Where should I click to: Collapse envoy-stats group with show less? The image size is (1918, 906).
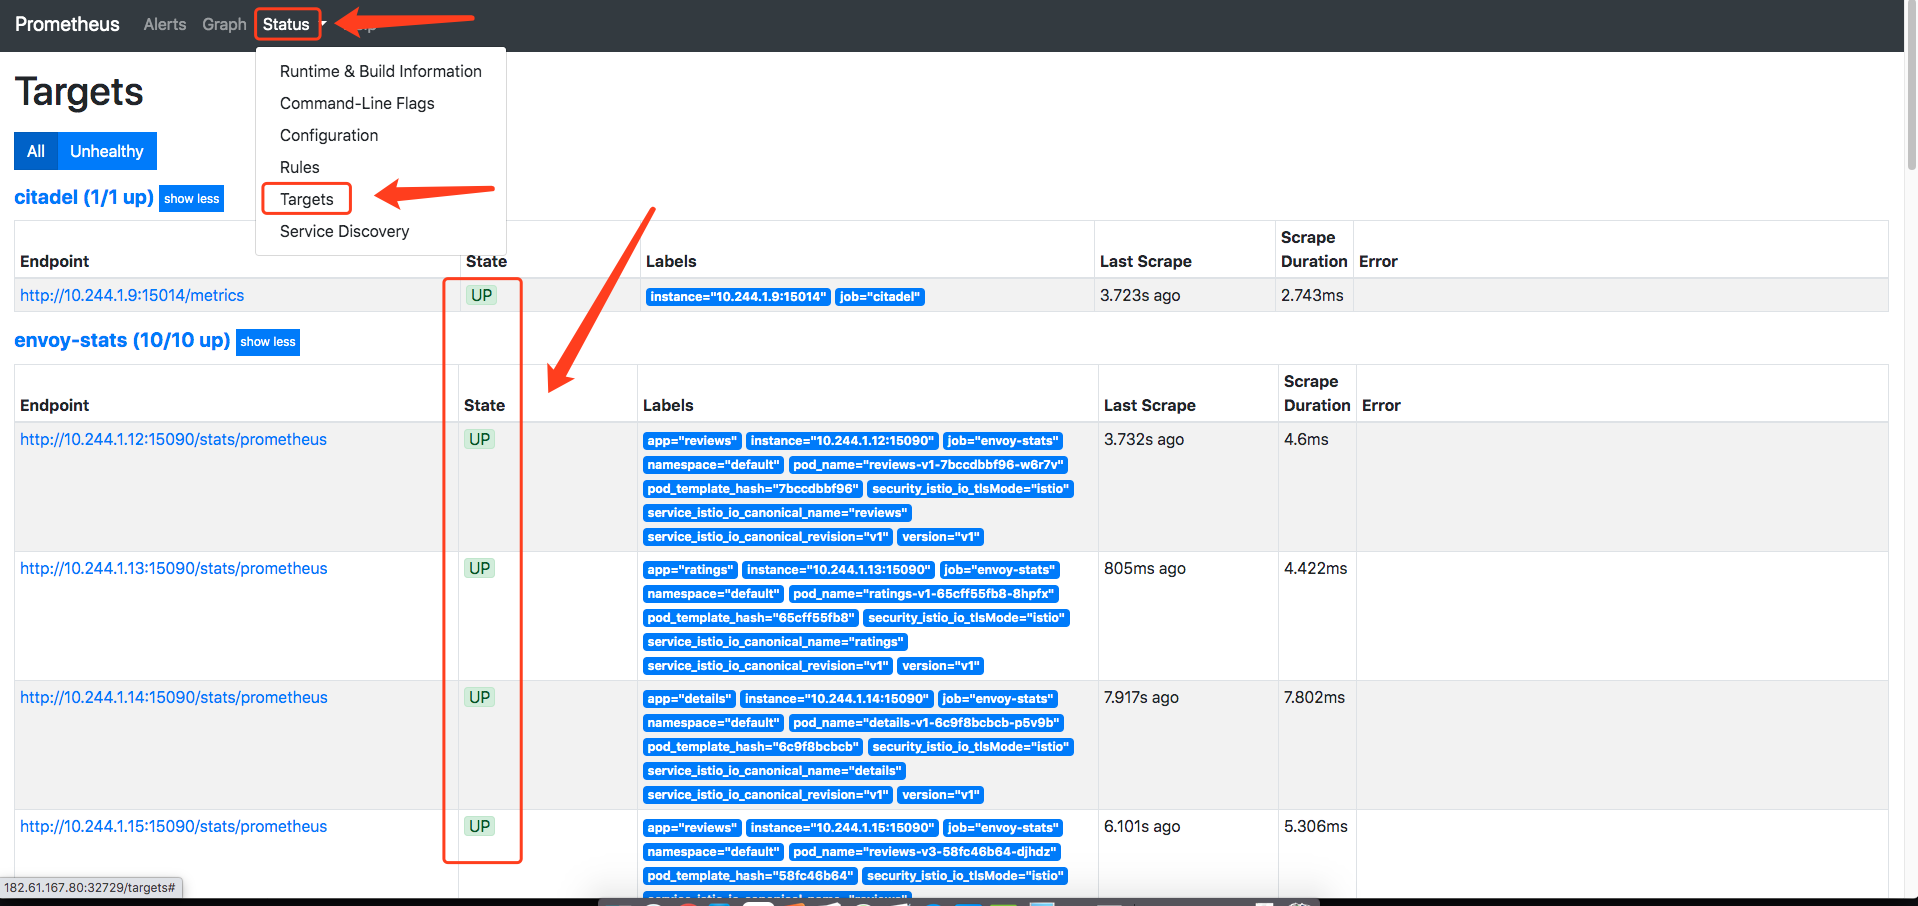click(268, 342)
